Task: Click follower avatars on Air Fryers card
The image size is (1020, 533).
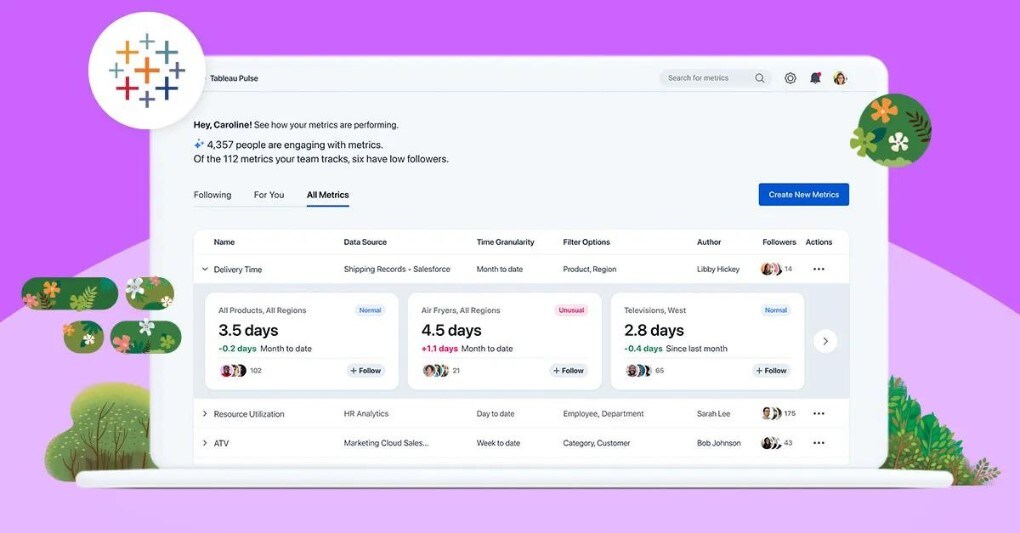Action: click(436, 370)
